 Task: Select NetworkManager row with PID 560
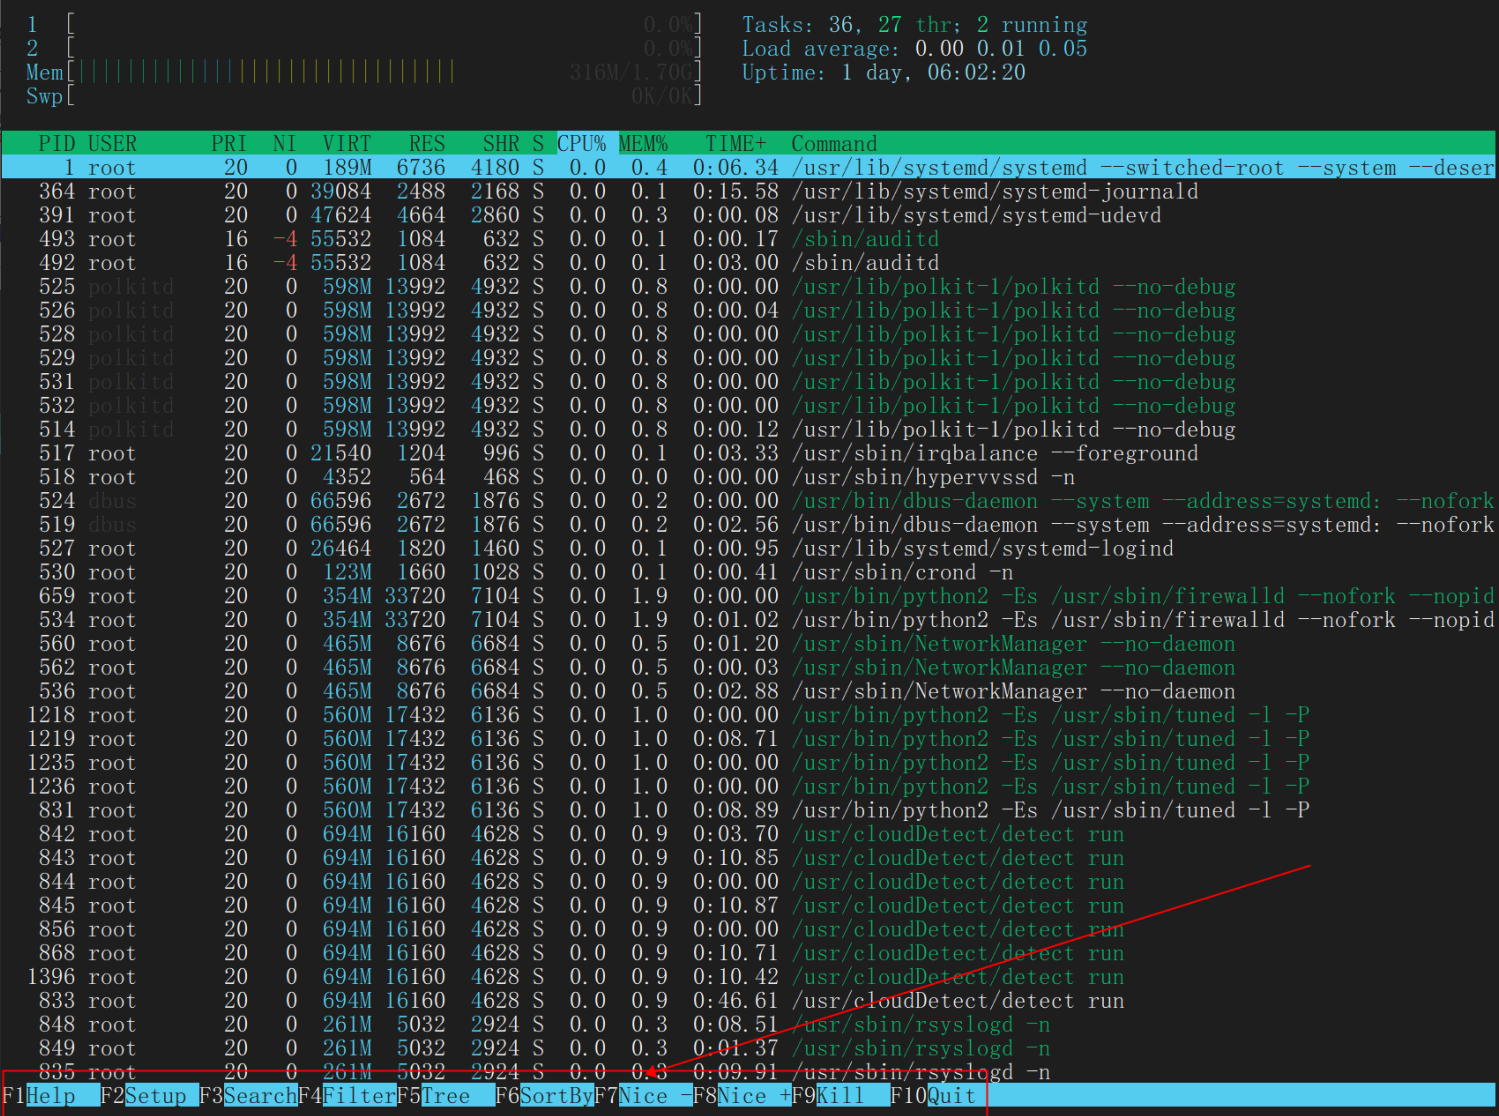tap(749, 644)
